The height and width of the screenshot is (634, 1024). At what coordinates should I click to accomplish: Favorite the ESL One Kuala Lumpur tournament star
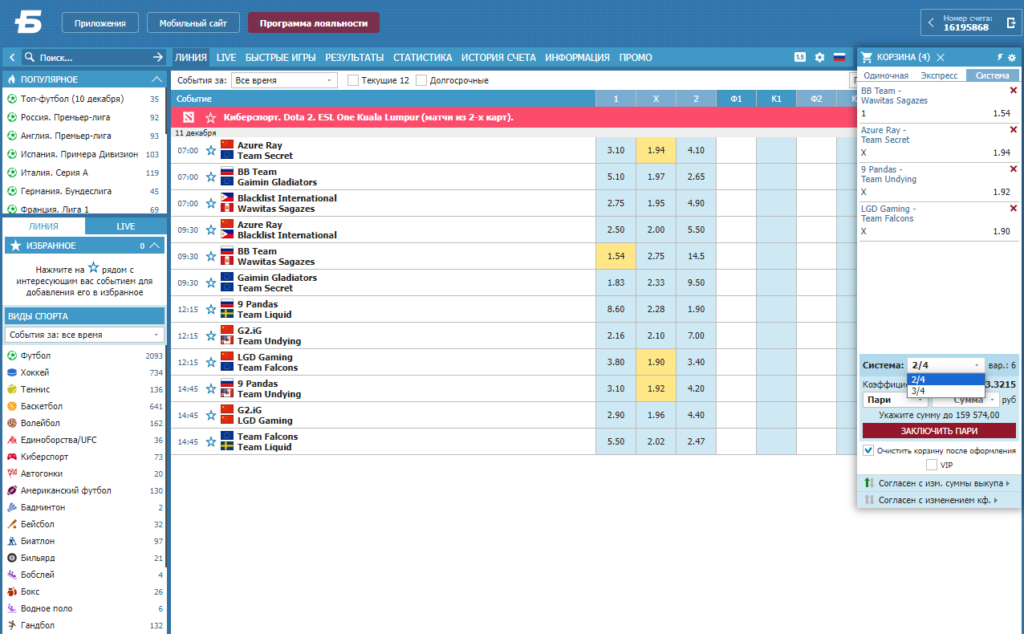tap(210, 118)
